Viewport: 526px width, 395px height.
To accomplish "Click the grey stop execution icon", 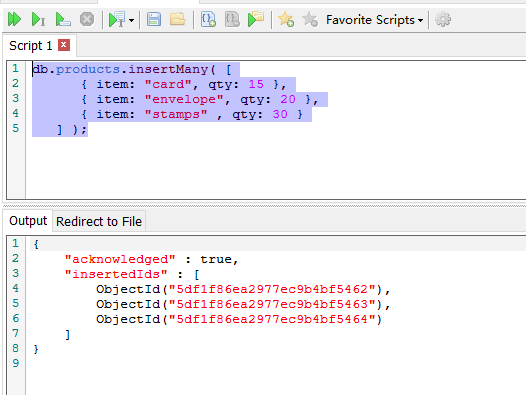I will (87, 19).
